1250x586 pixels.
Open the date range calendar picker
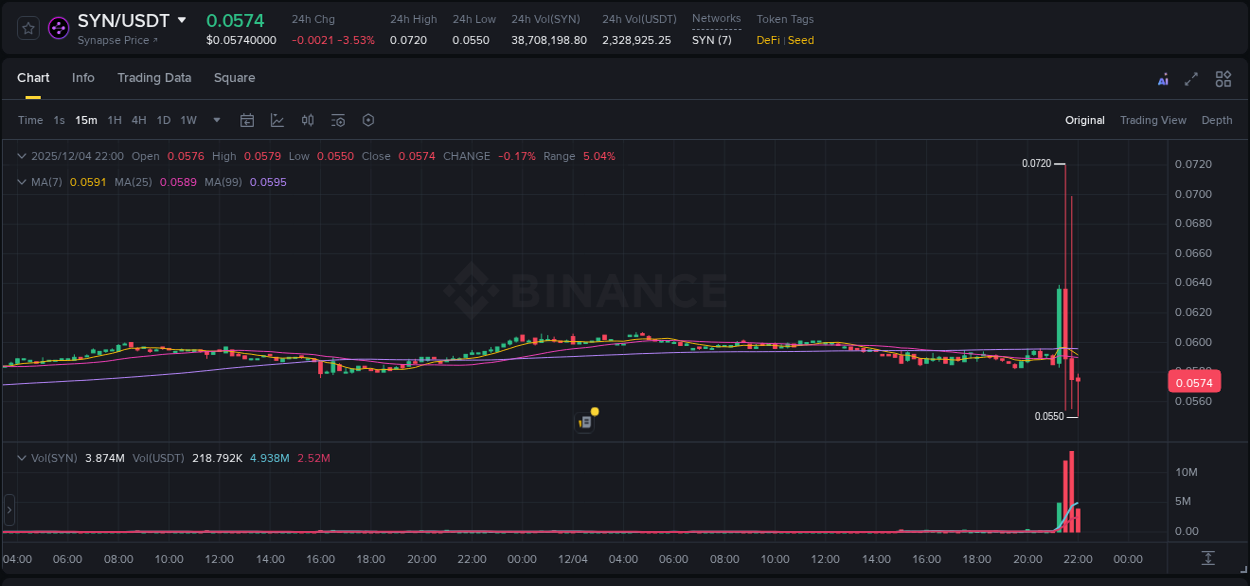pos(247,120)
